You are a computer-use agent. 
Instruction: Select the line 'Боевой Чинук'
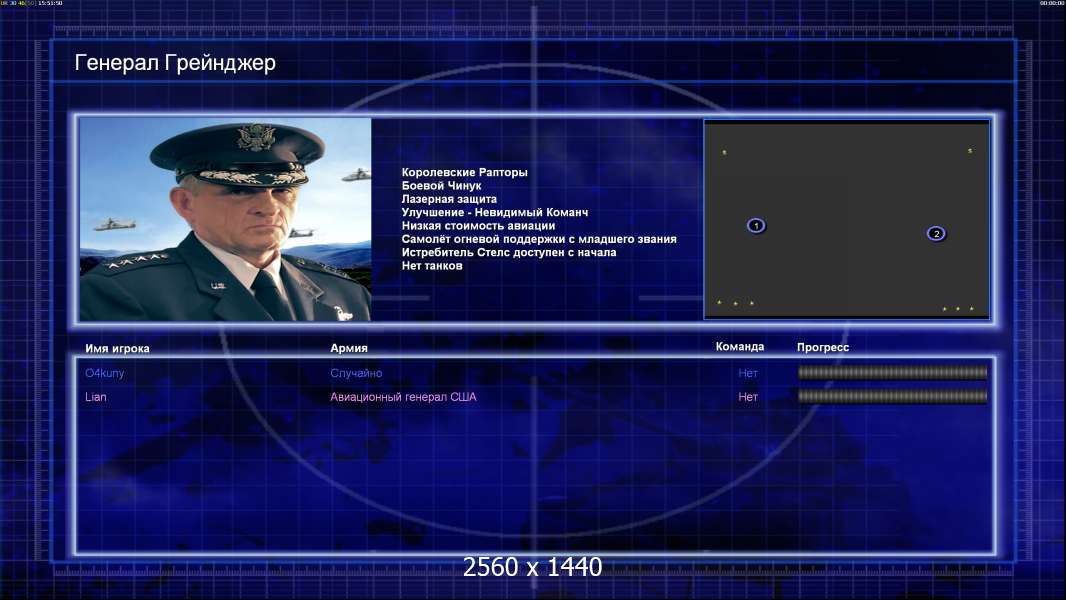(441, 186)
